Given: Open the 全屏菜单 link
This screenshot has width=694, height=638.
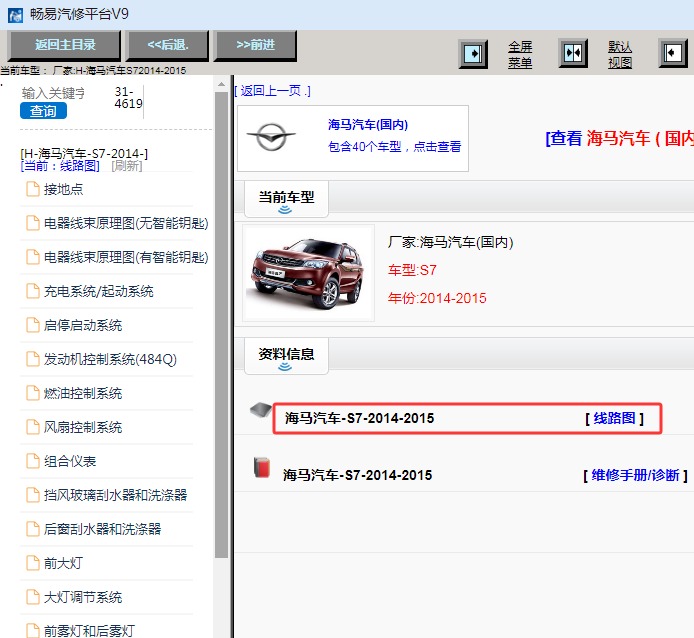Looking at the screenshot, I should [x=520, y=54].
